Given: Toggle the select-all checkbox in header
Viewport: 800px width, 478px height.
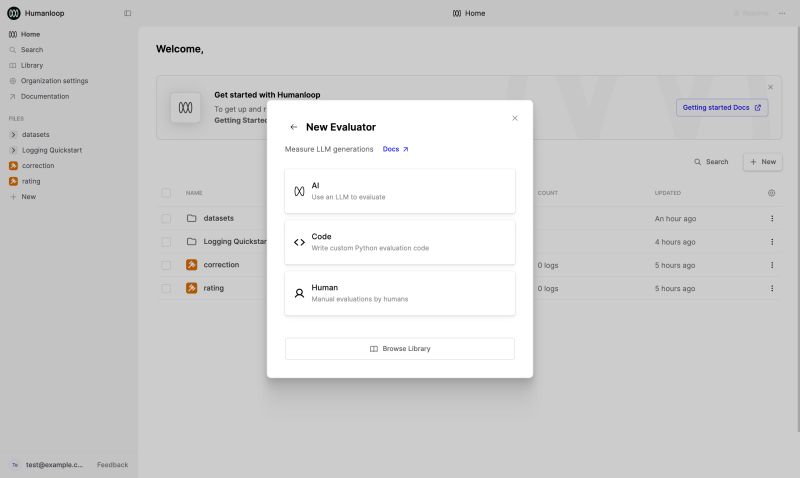Looking at the screenshot, I should [166, 193].
